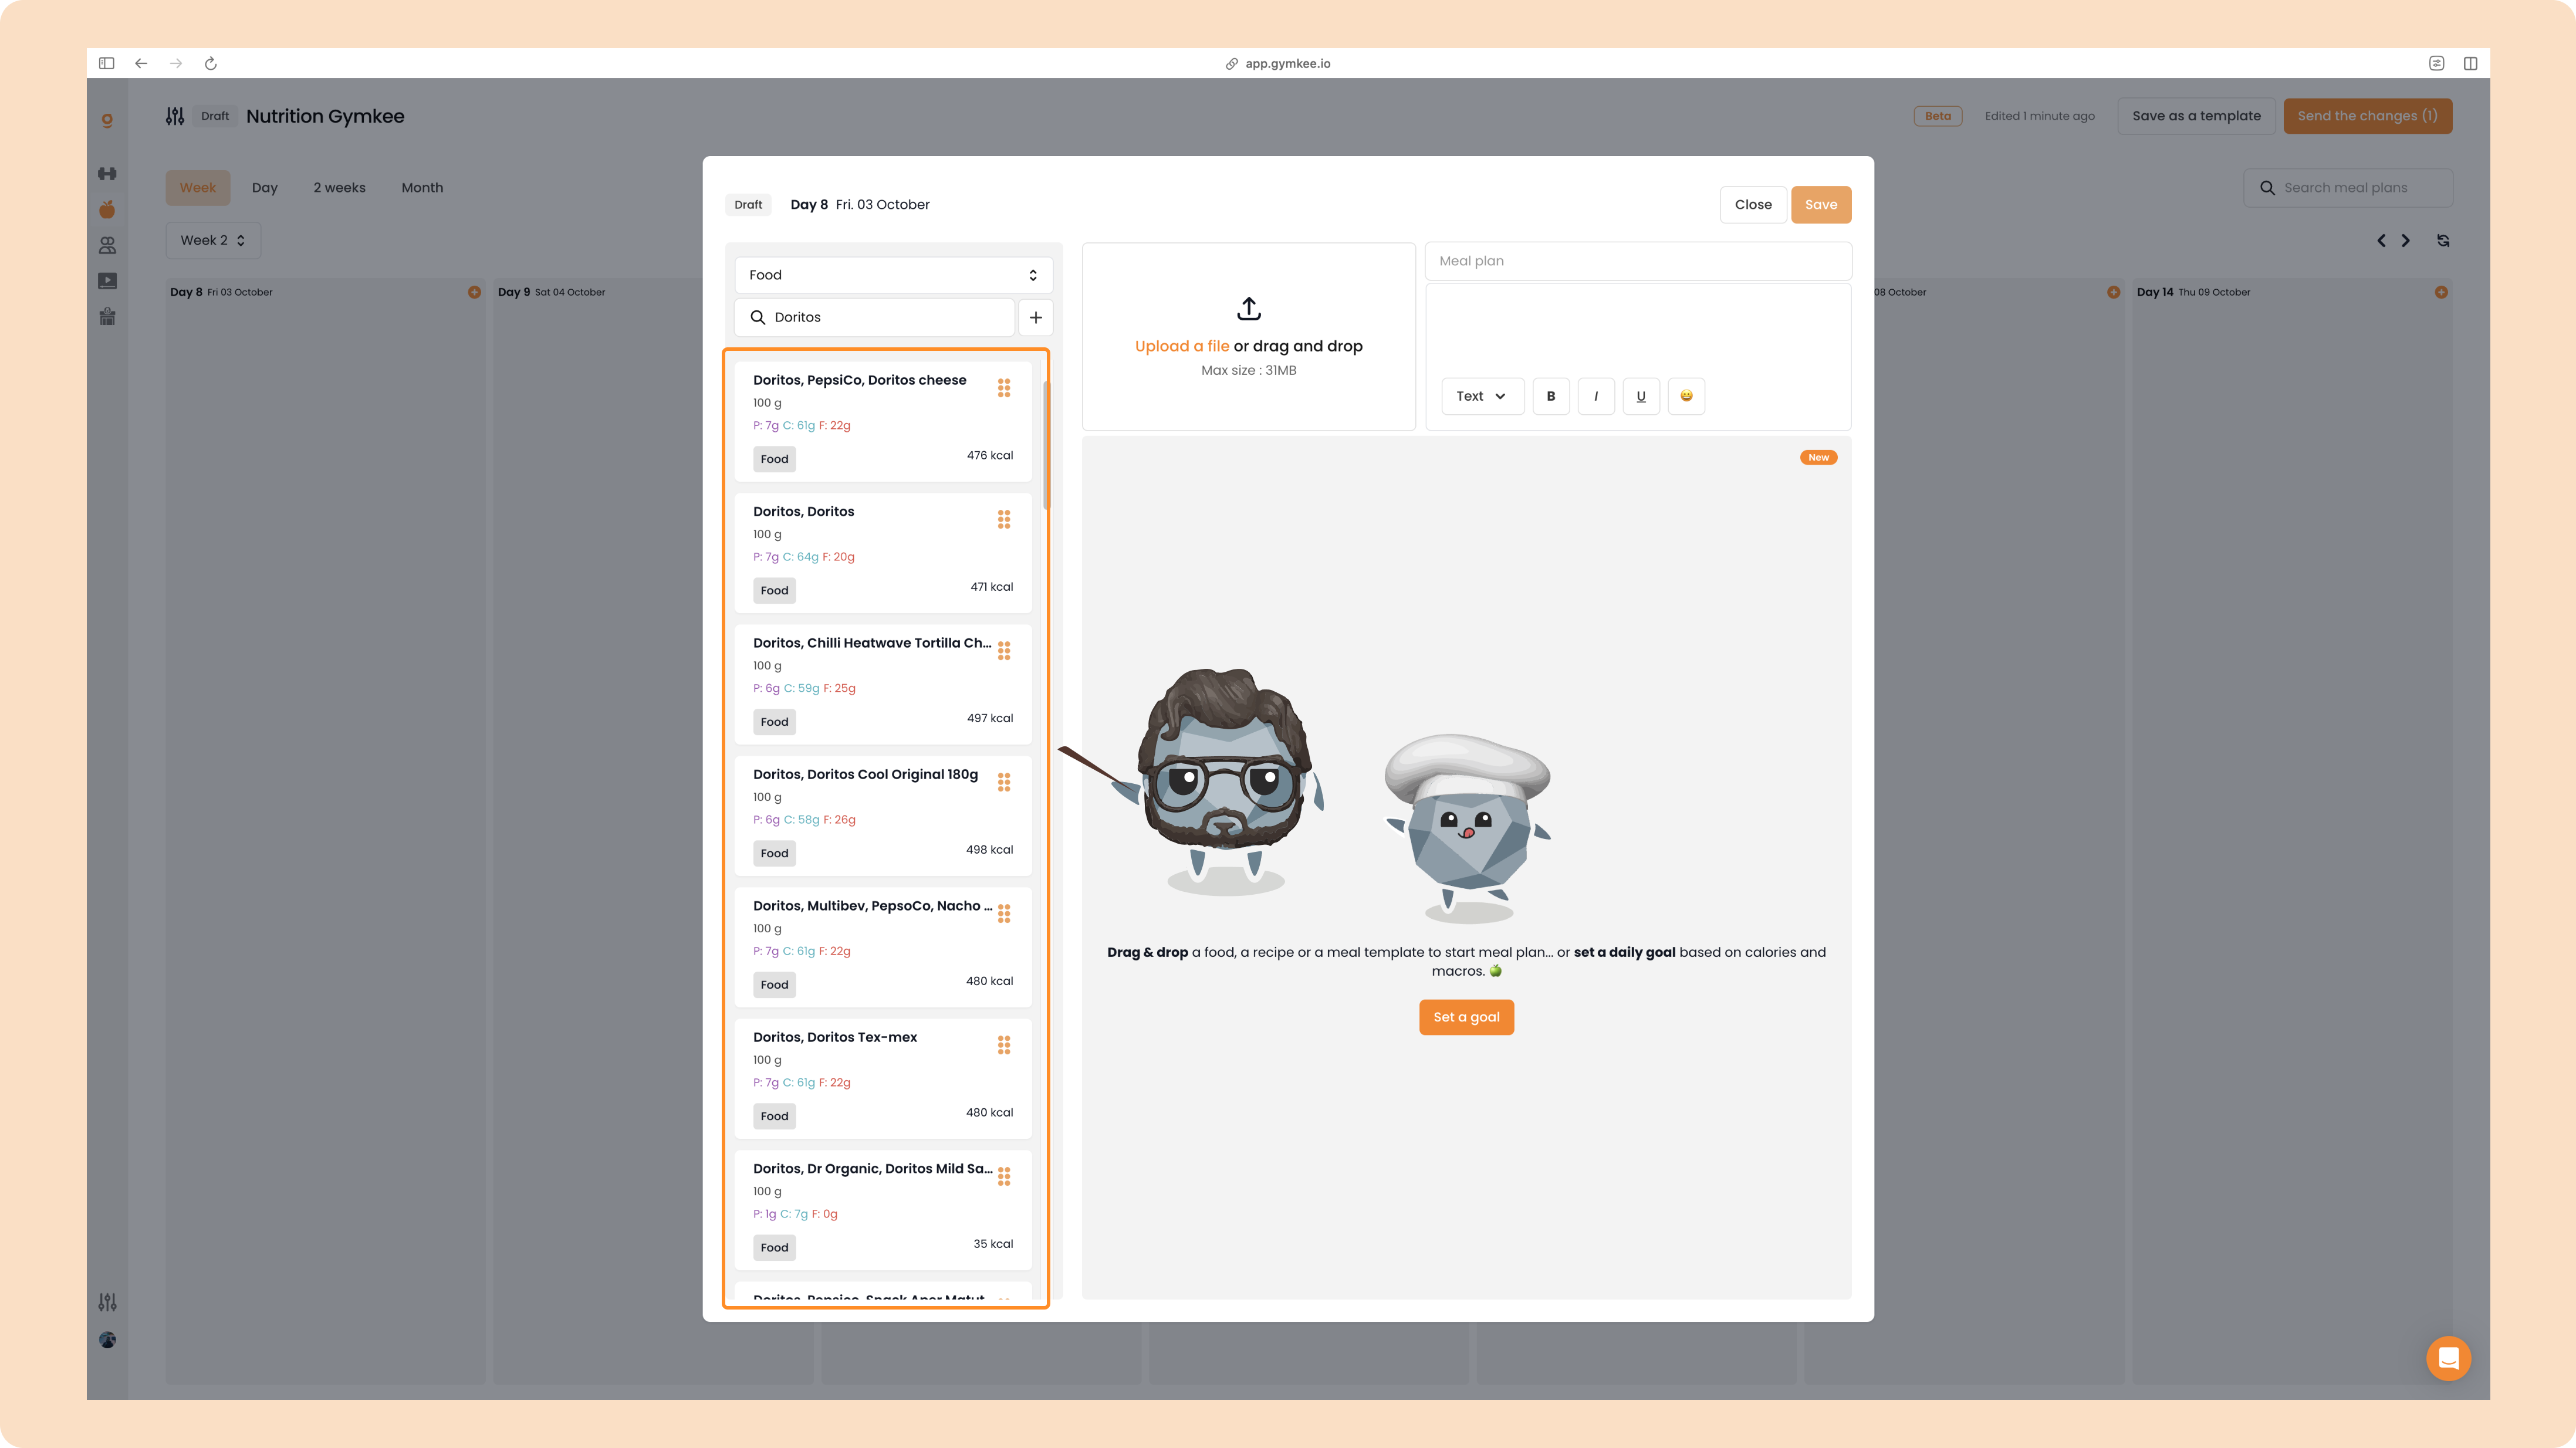This screenshot has width=2576, height=1448.
Task: Focus the Meal plan title field
Action: 1638,261
